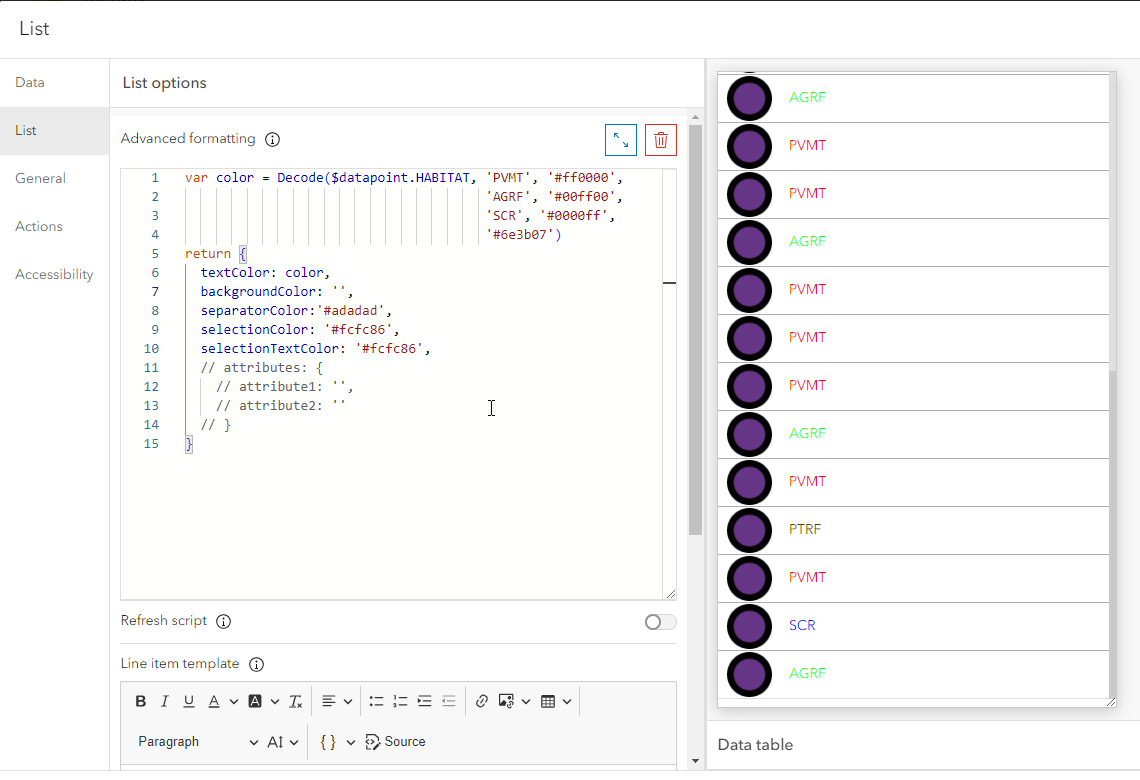This screenshot has width=1140, height=780.
Task: Expand the script editor to fullscreen
Action: tap(621, 140)
